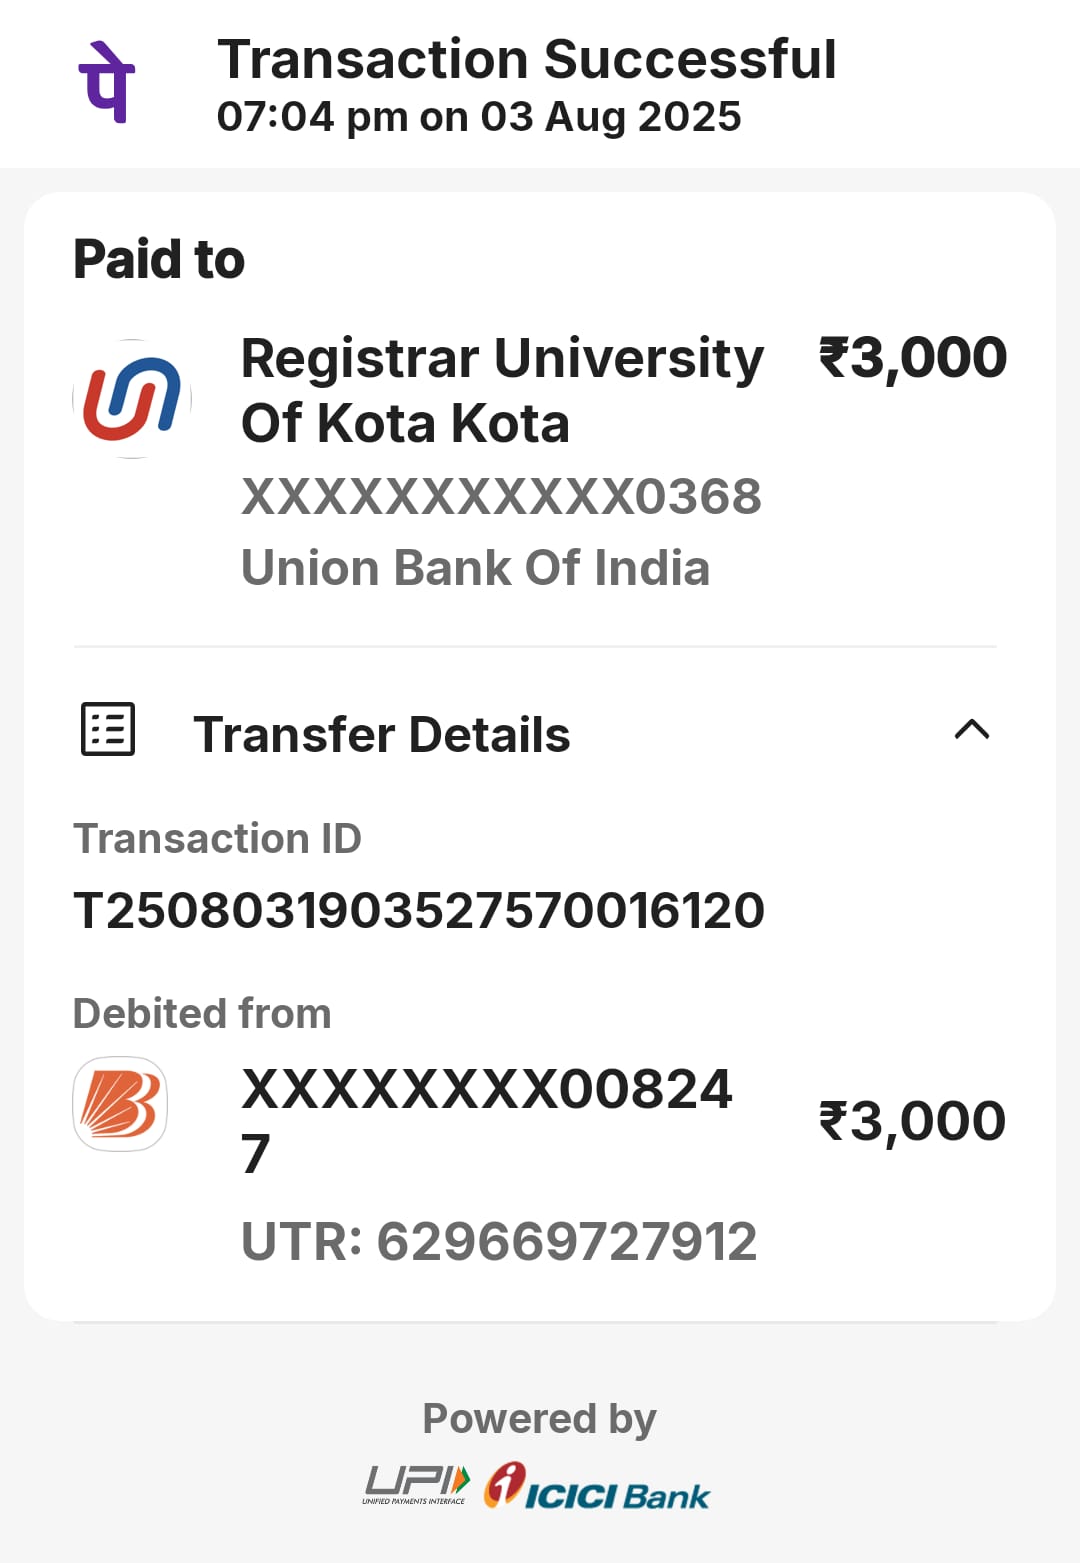Click the ICICI Bank logo
The width and height of the screenshot is (1080, 1563).
(x=597, y=1486)
